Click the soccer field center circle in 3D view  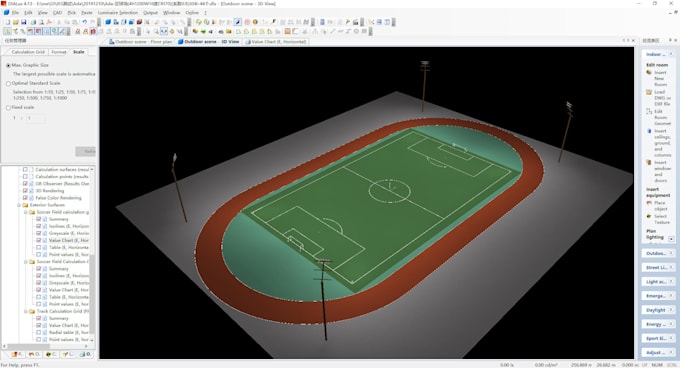[389, 191]
